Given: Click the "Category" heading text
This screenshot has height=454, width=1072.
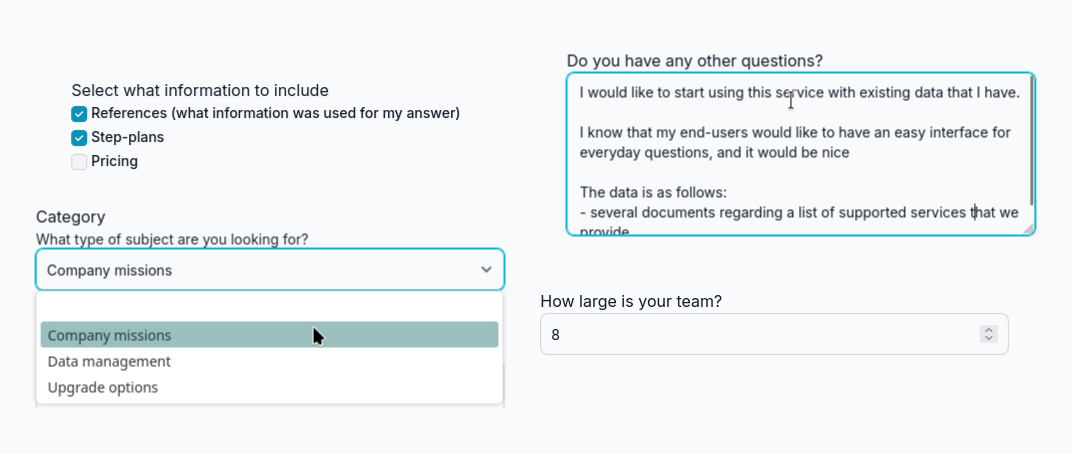Looking at the screenshot, I should (70, 217).
